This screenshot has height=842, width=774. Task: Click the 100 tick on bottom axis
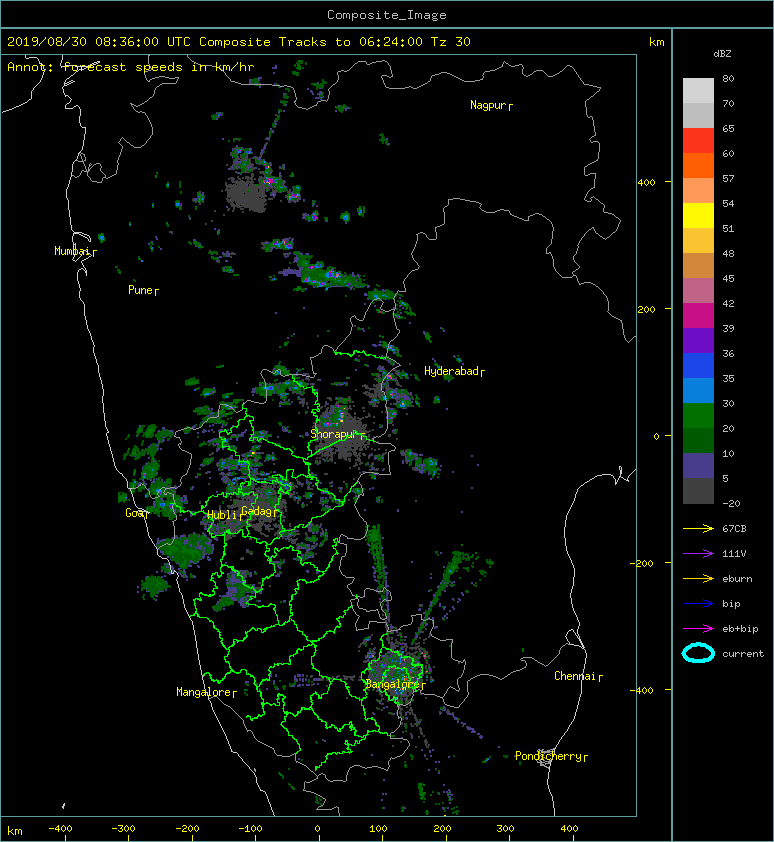[379, 829]
